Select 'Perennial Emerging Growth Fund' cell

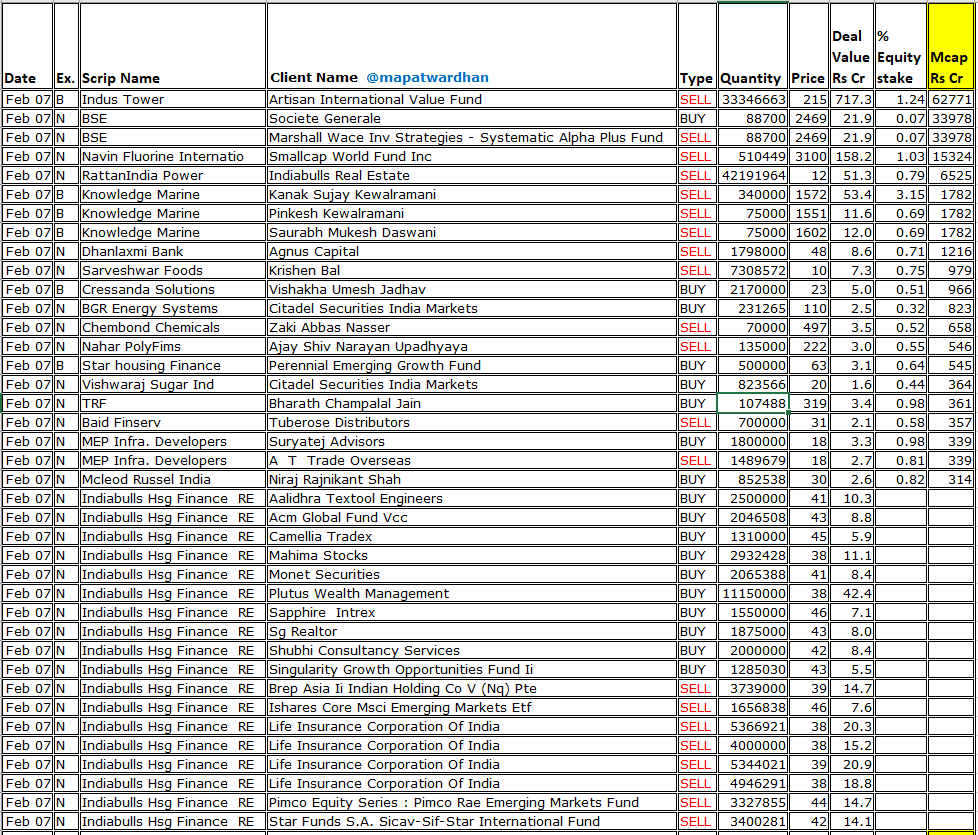point(472,365)
